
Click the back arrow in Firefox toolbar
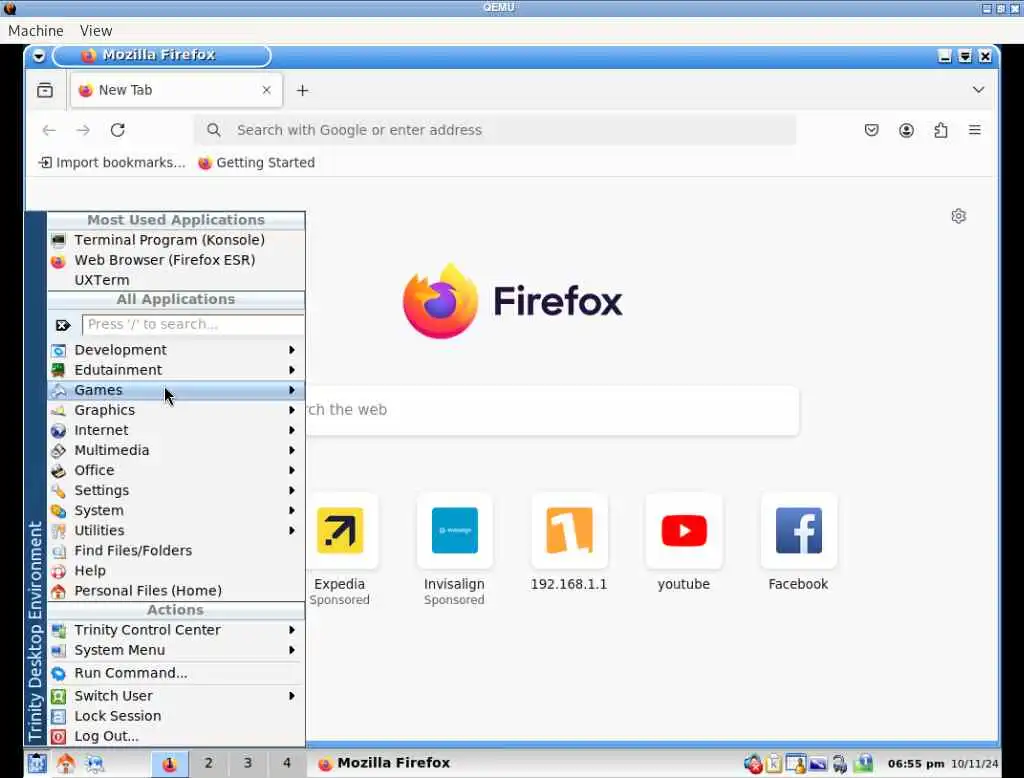tap(49, 130)
